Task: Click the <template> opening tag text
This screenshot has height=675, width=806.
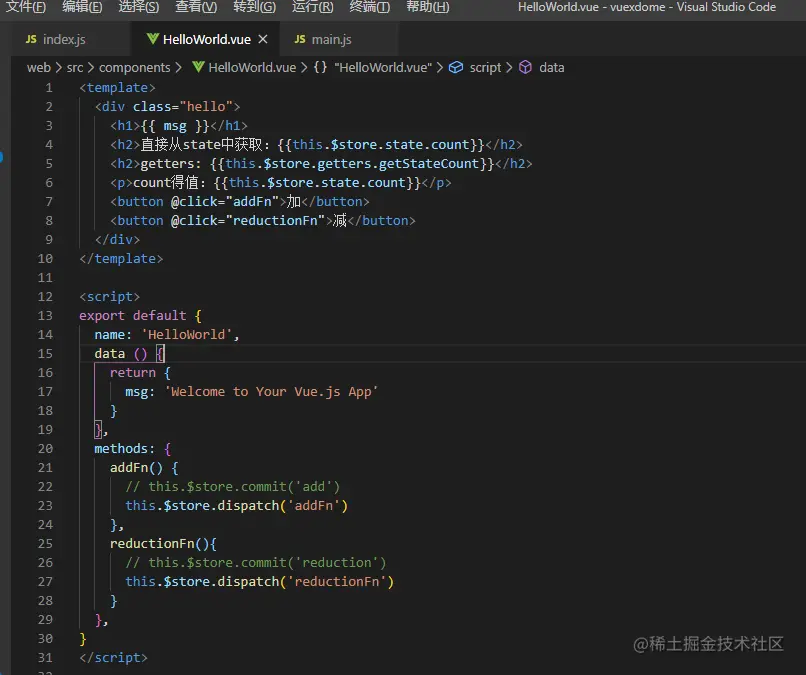Action: 117,88
